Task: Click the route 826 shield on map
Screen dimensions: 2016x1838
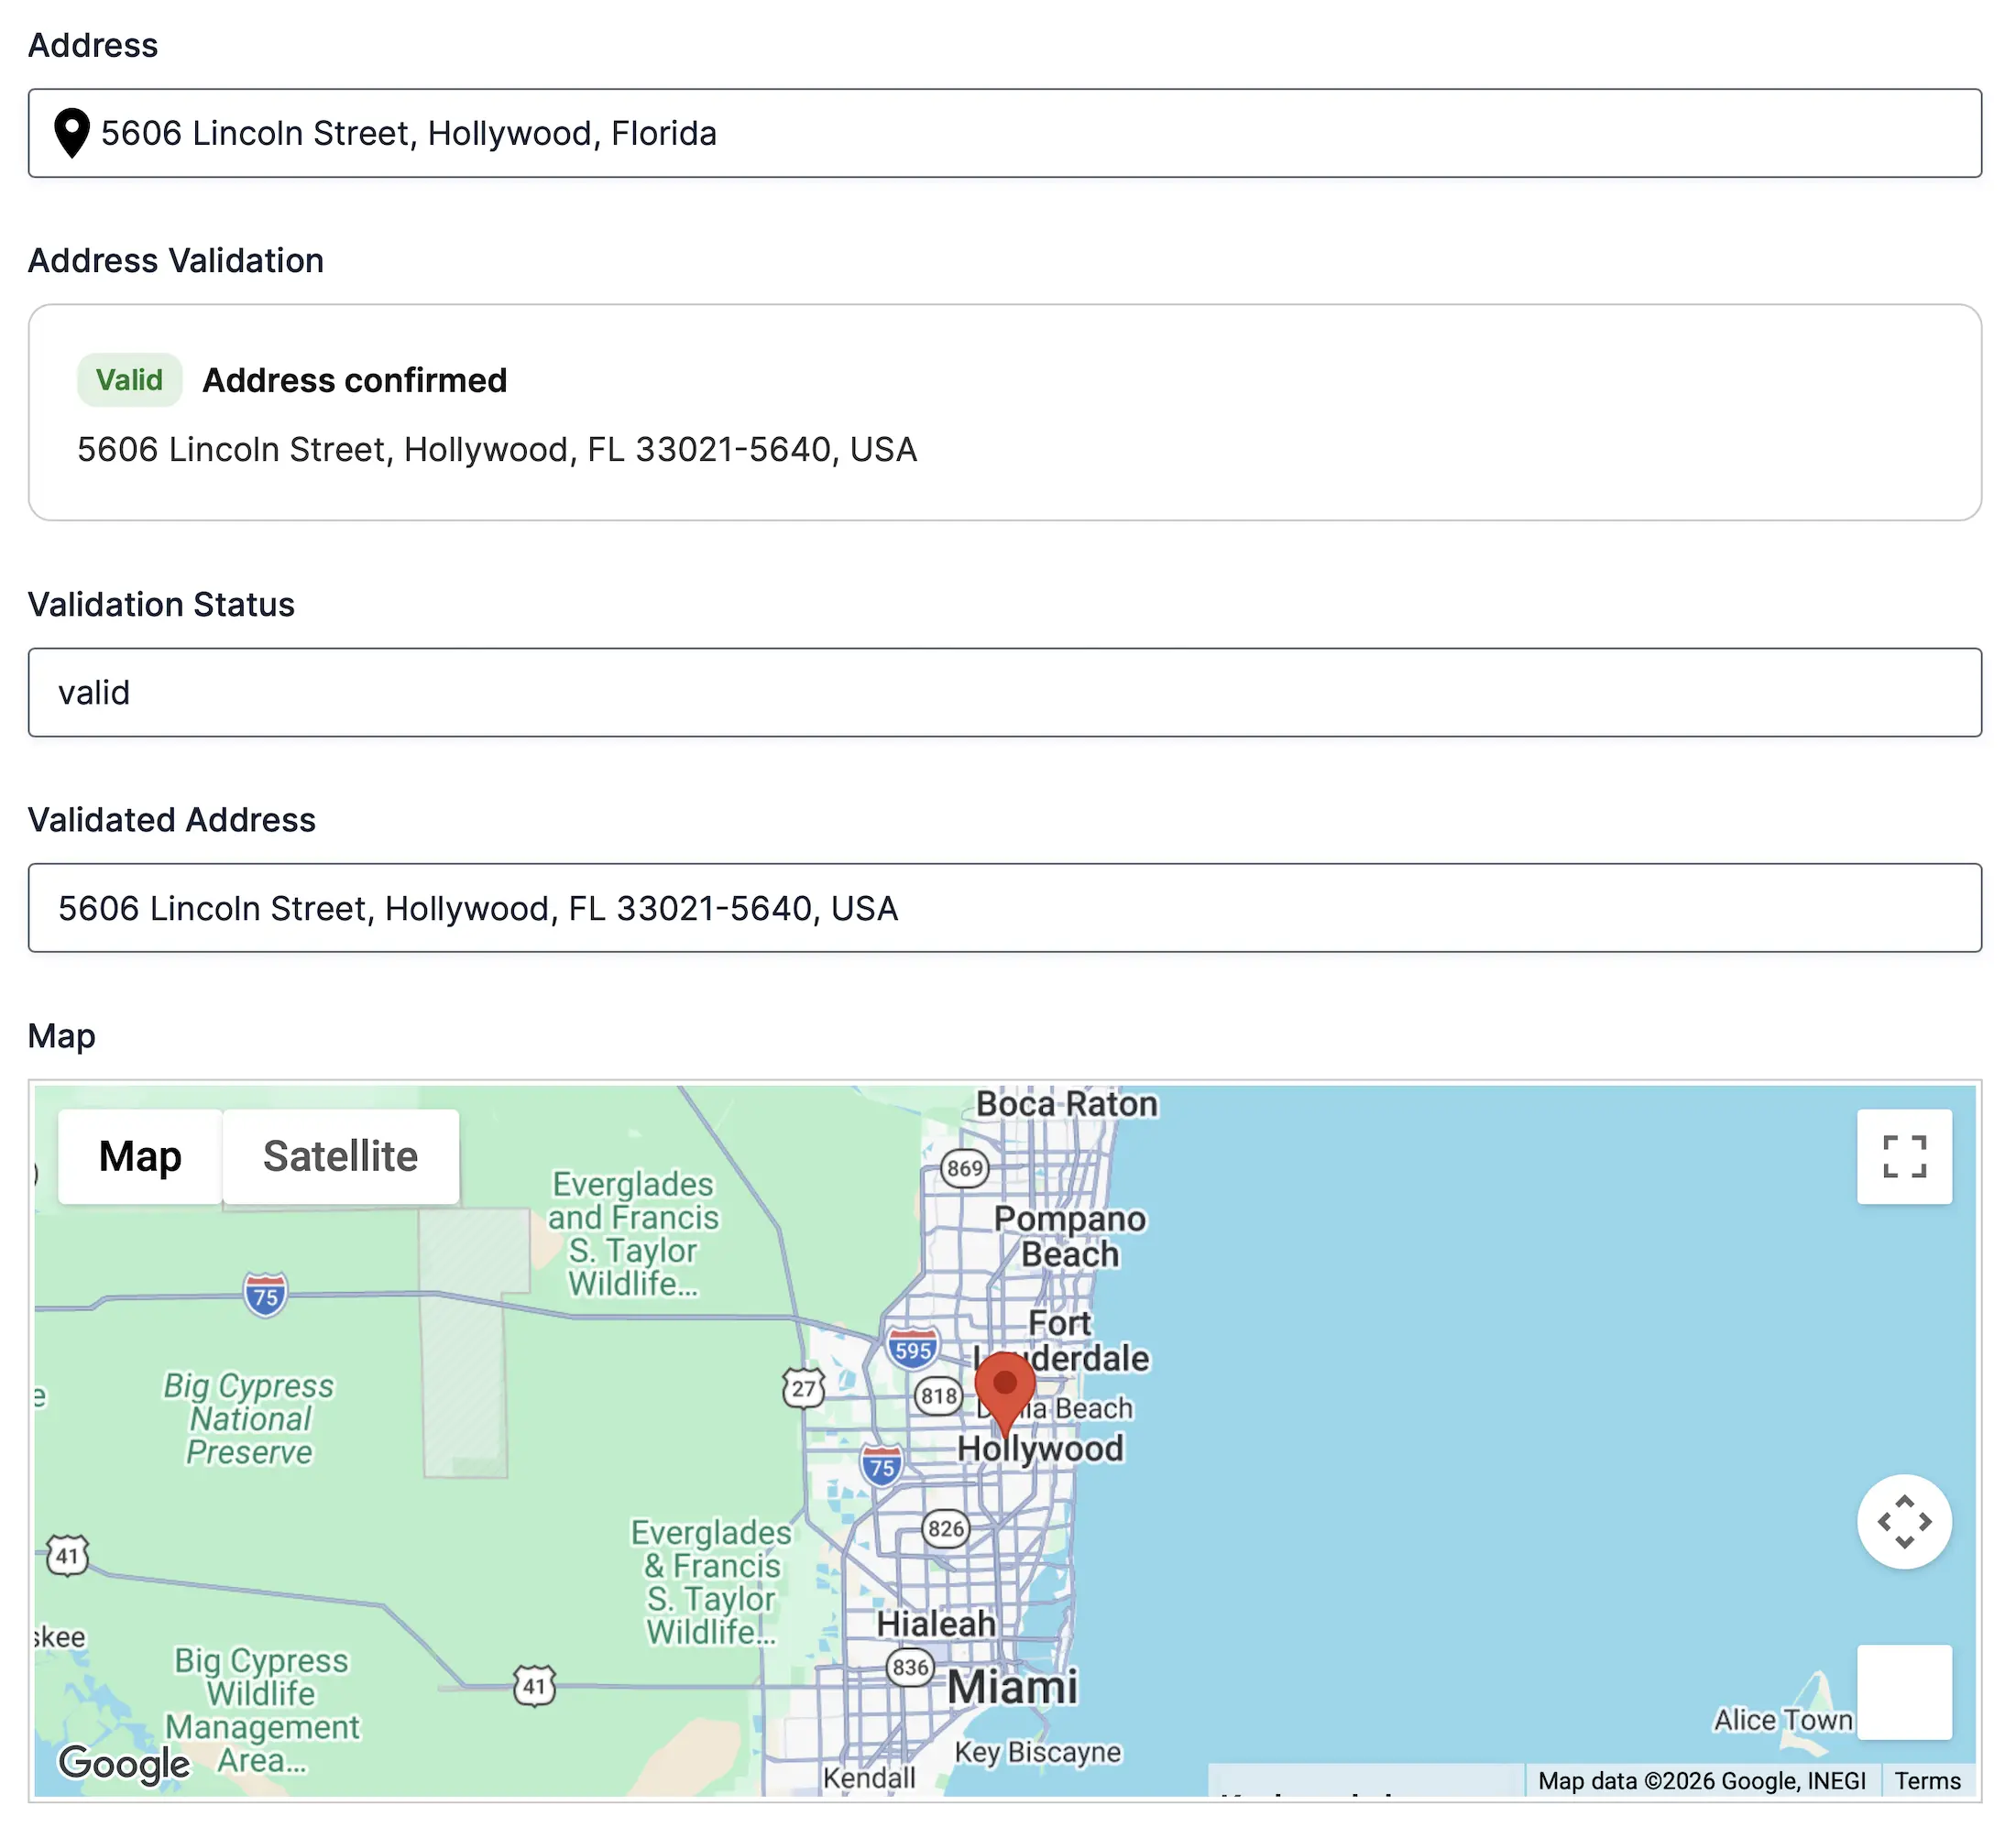Action: pos(945,1528)
